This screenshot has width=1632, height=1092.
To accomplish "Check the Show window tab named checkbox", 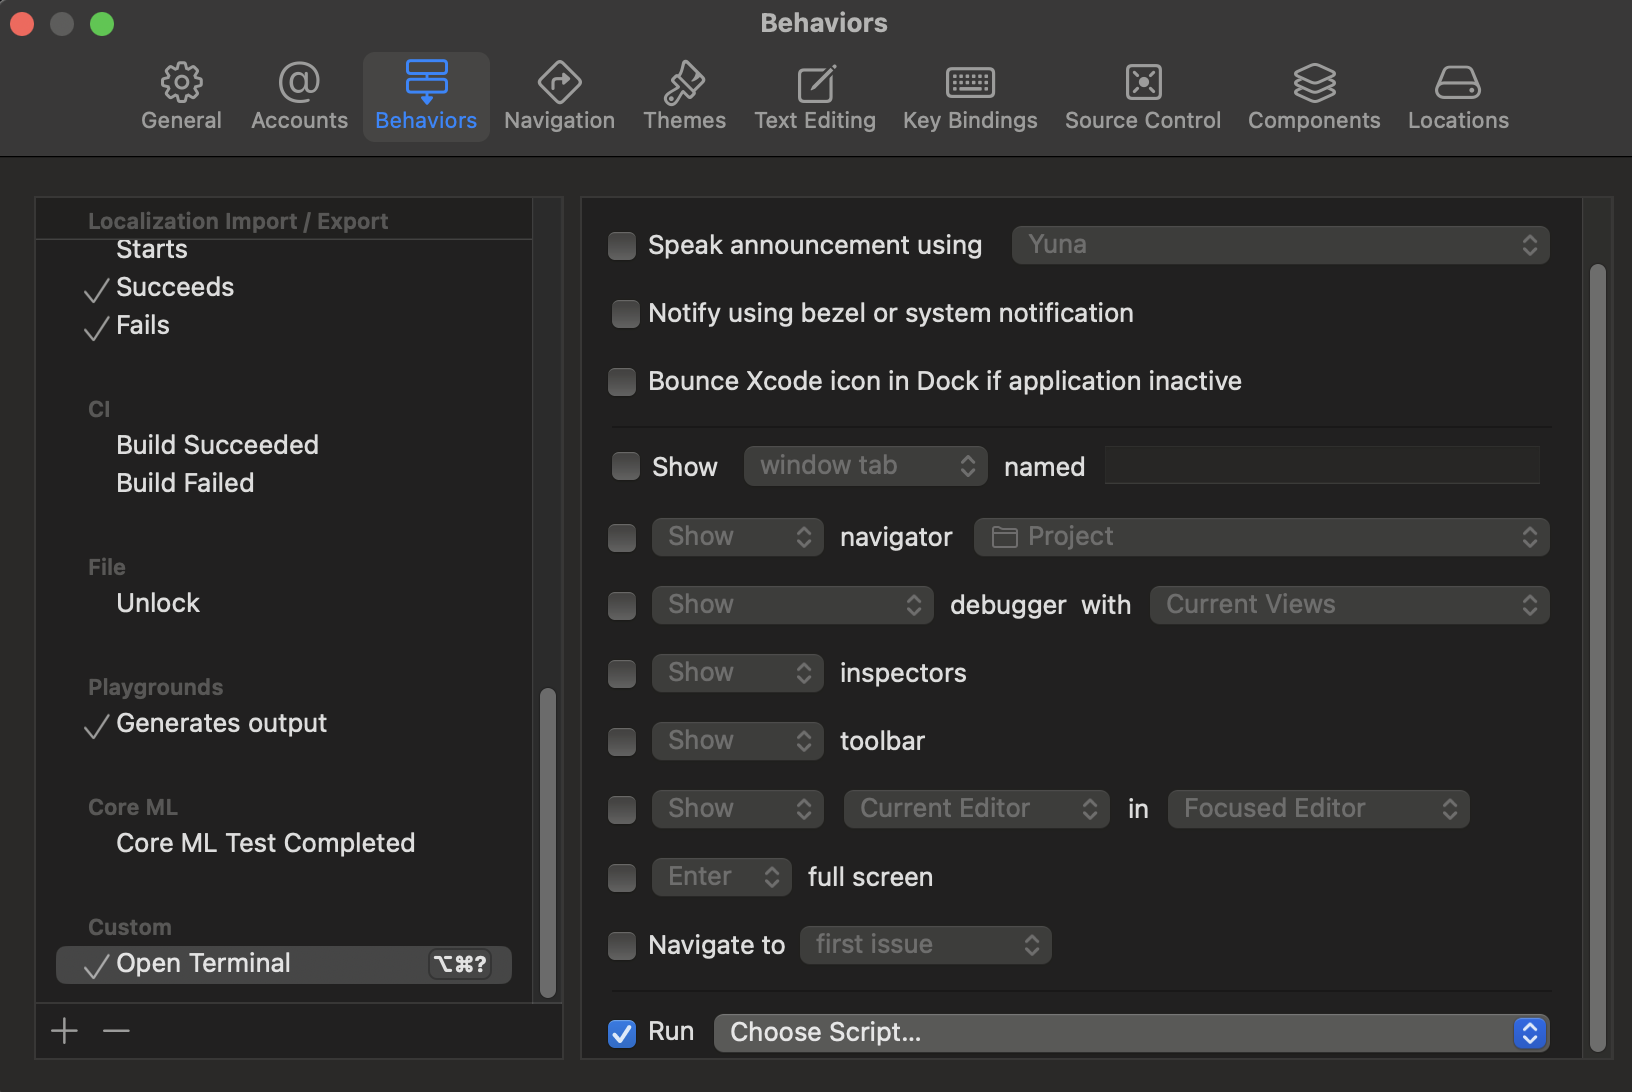I will [626, 466].
